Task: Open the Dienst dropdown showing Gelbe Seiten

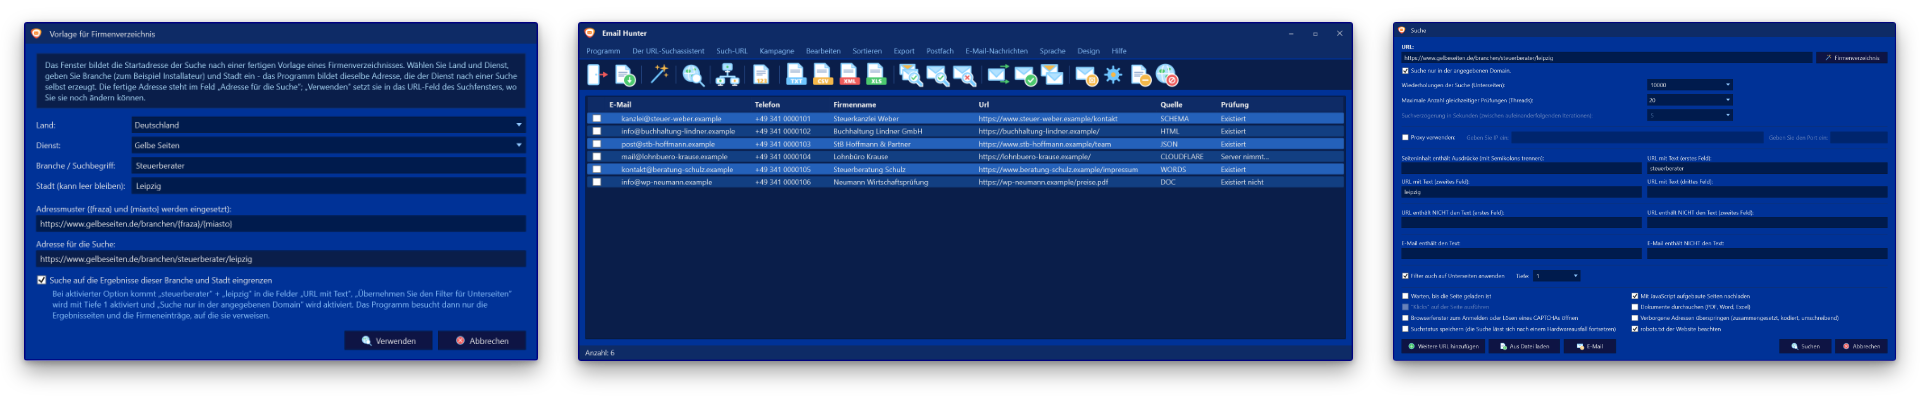Action: 329,145
